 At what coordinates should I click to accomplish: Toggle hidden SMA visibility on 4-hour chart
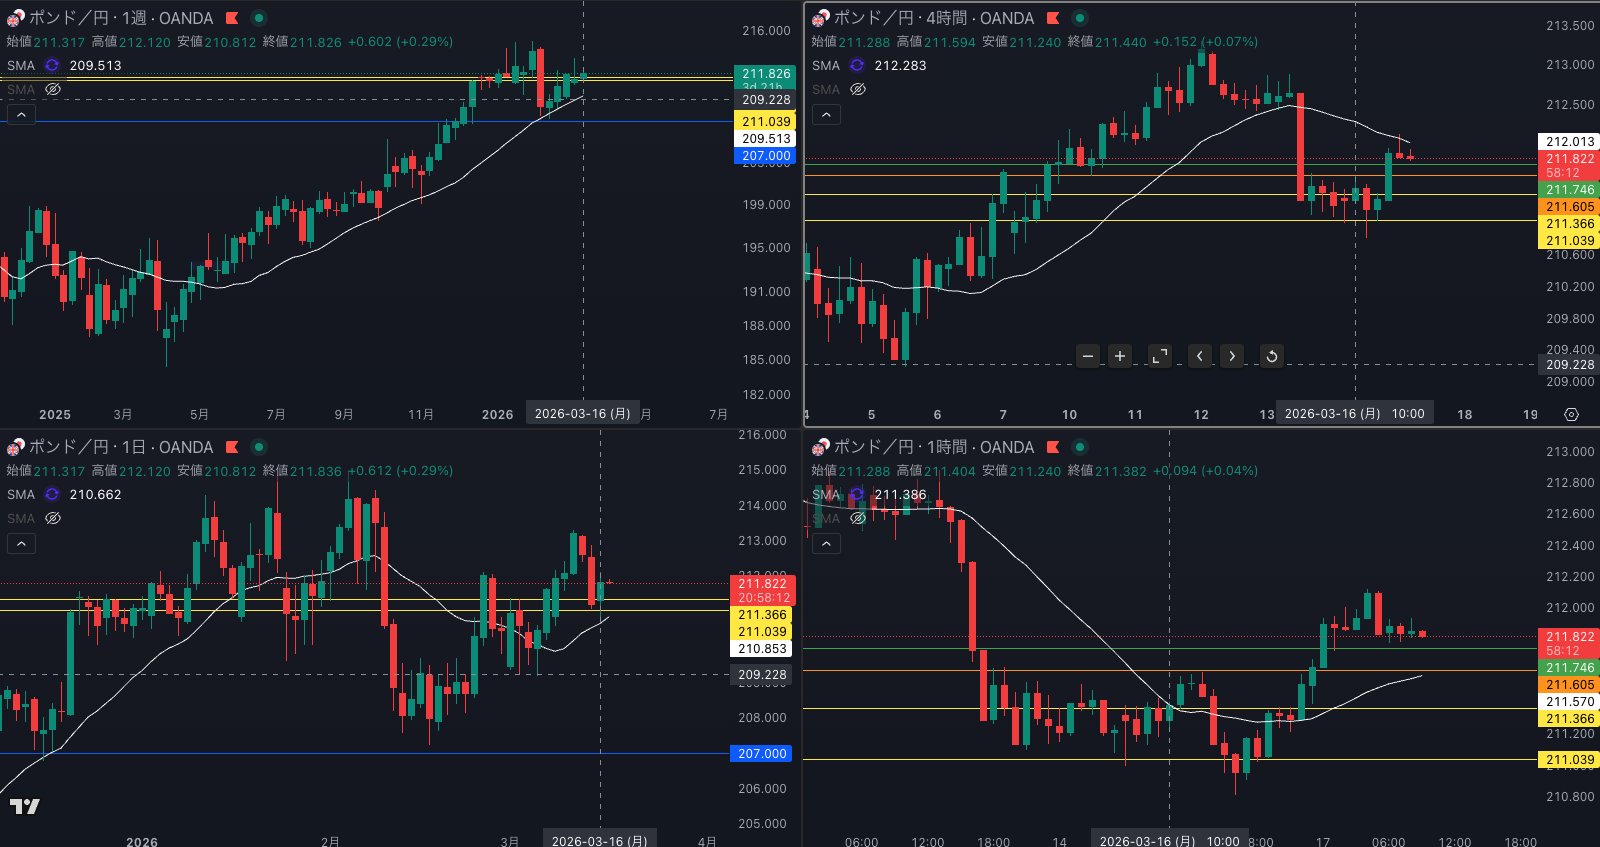858,89
